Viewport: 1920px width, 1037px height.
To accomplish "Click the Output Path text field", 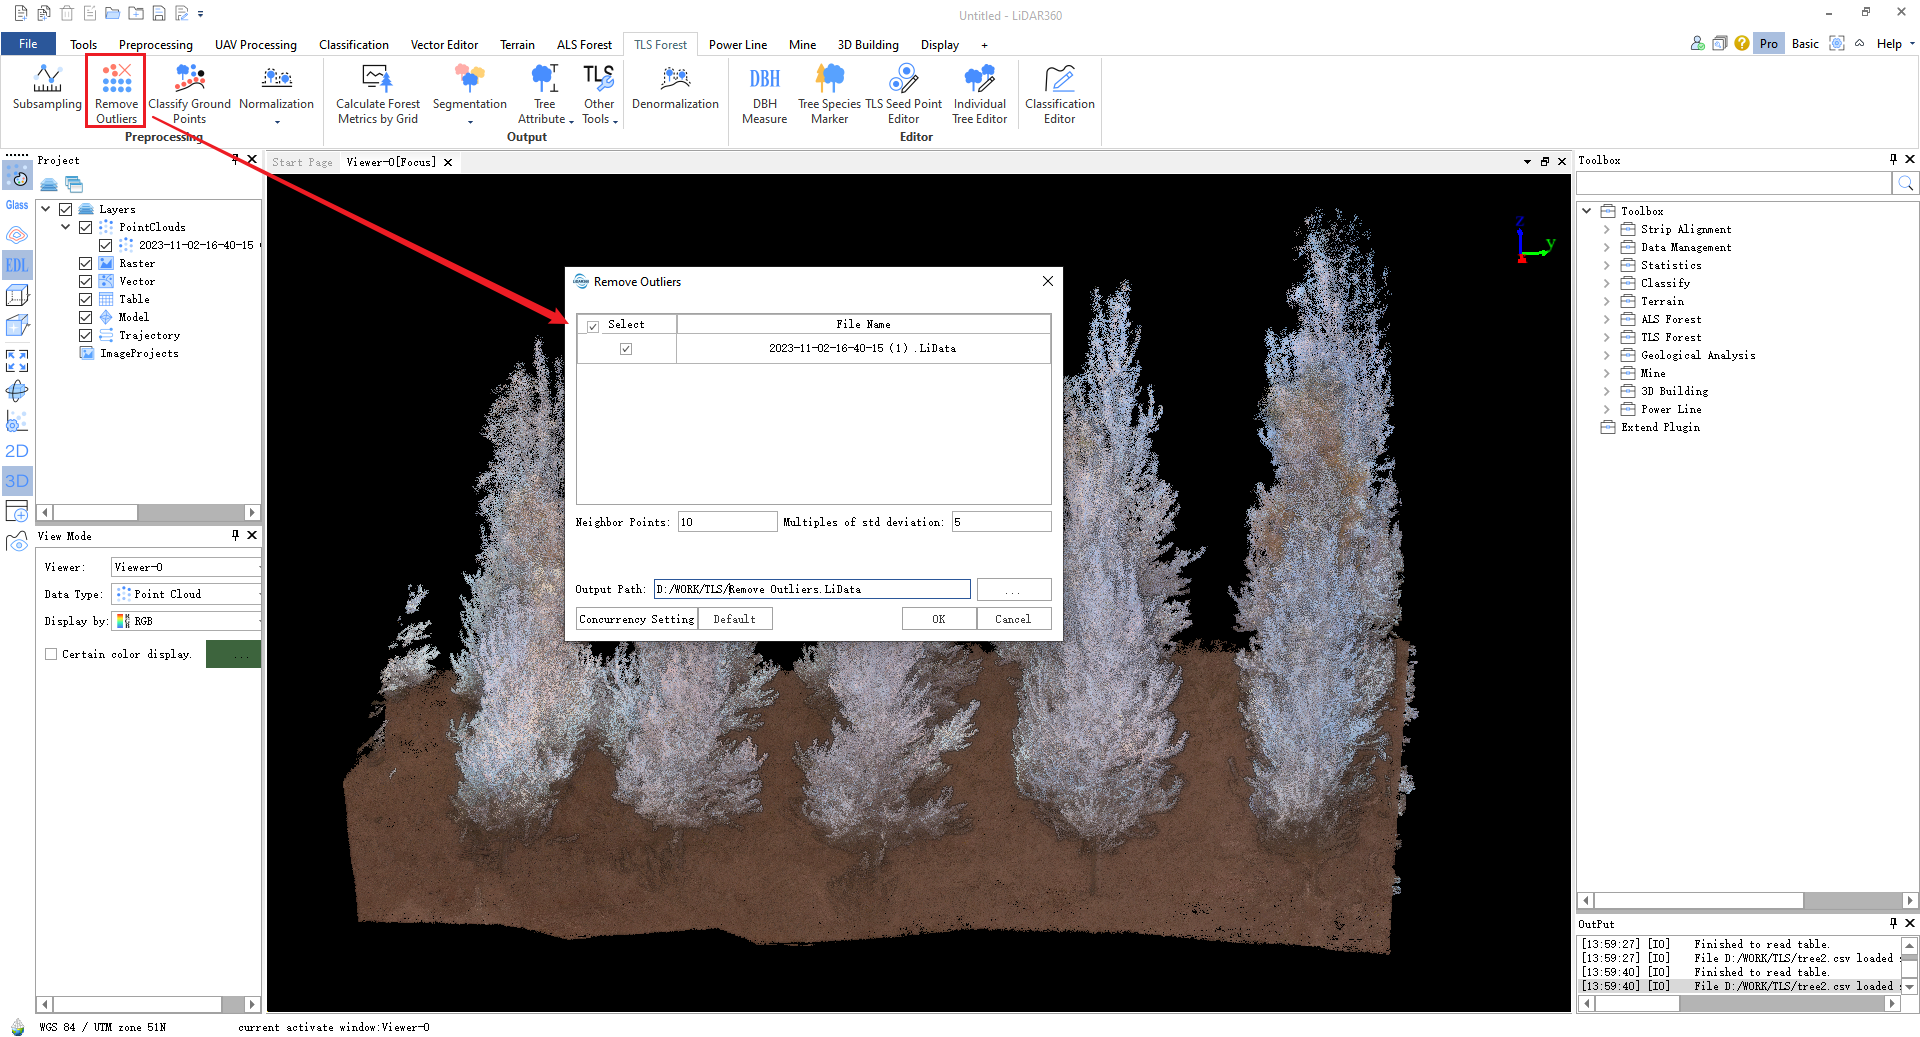I will 812,589.
